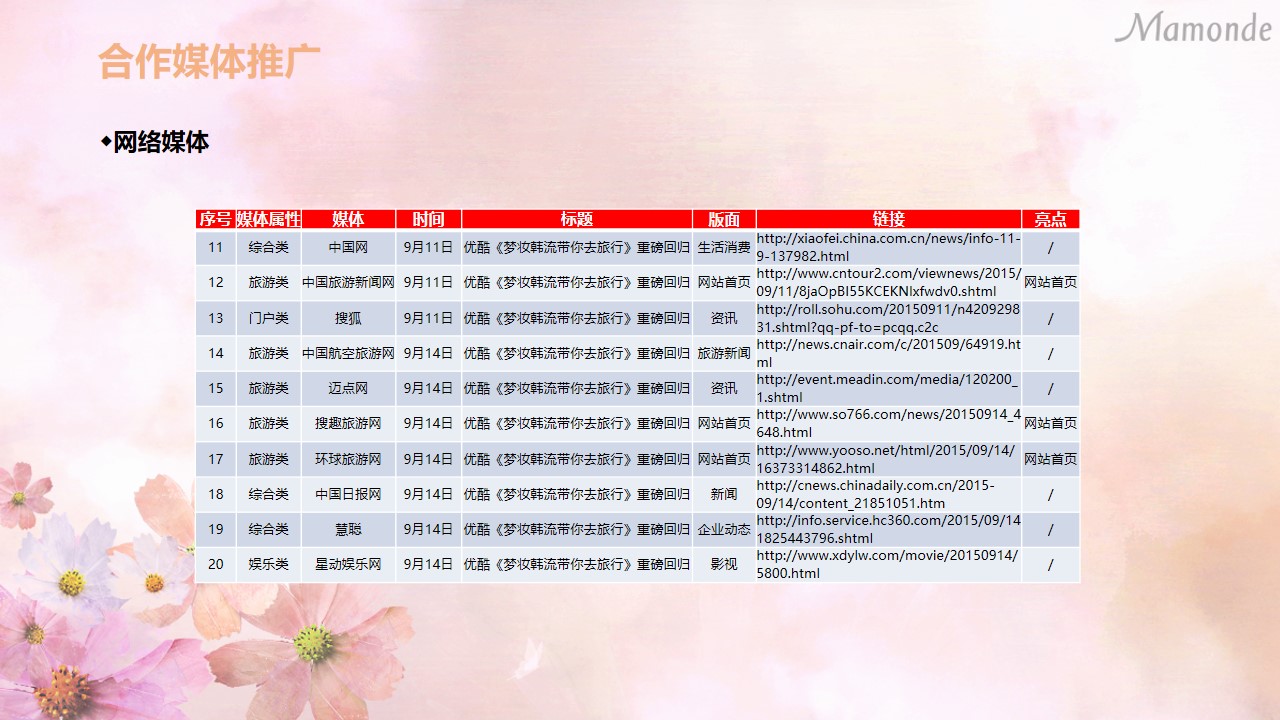This screenshot has height=720, width=1280.
Task: Select the 影视 section cell
Action: click(x=724, y=564)
